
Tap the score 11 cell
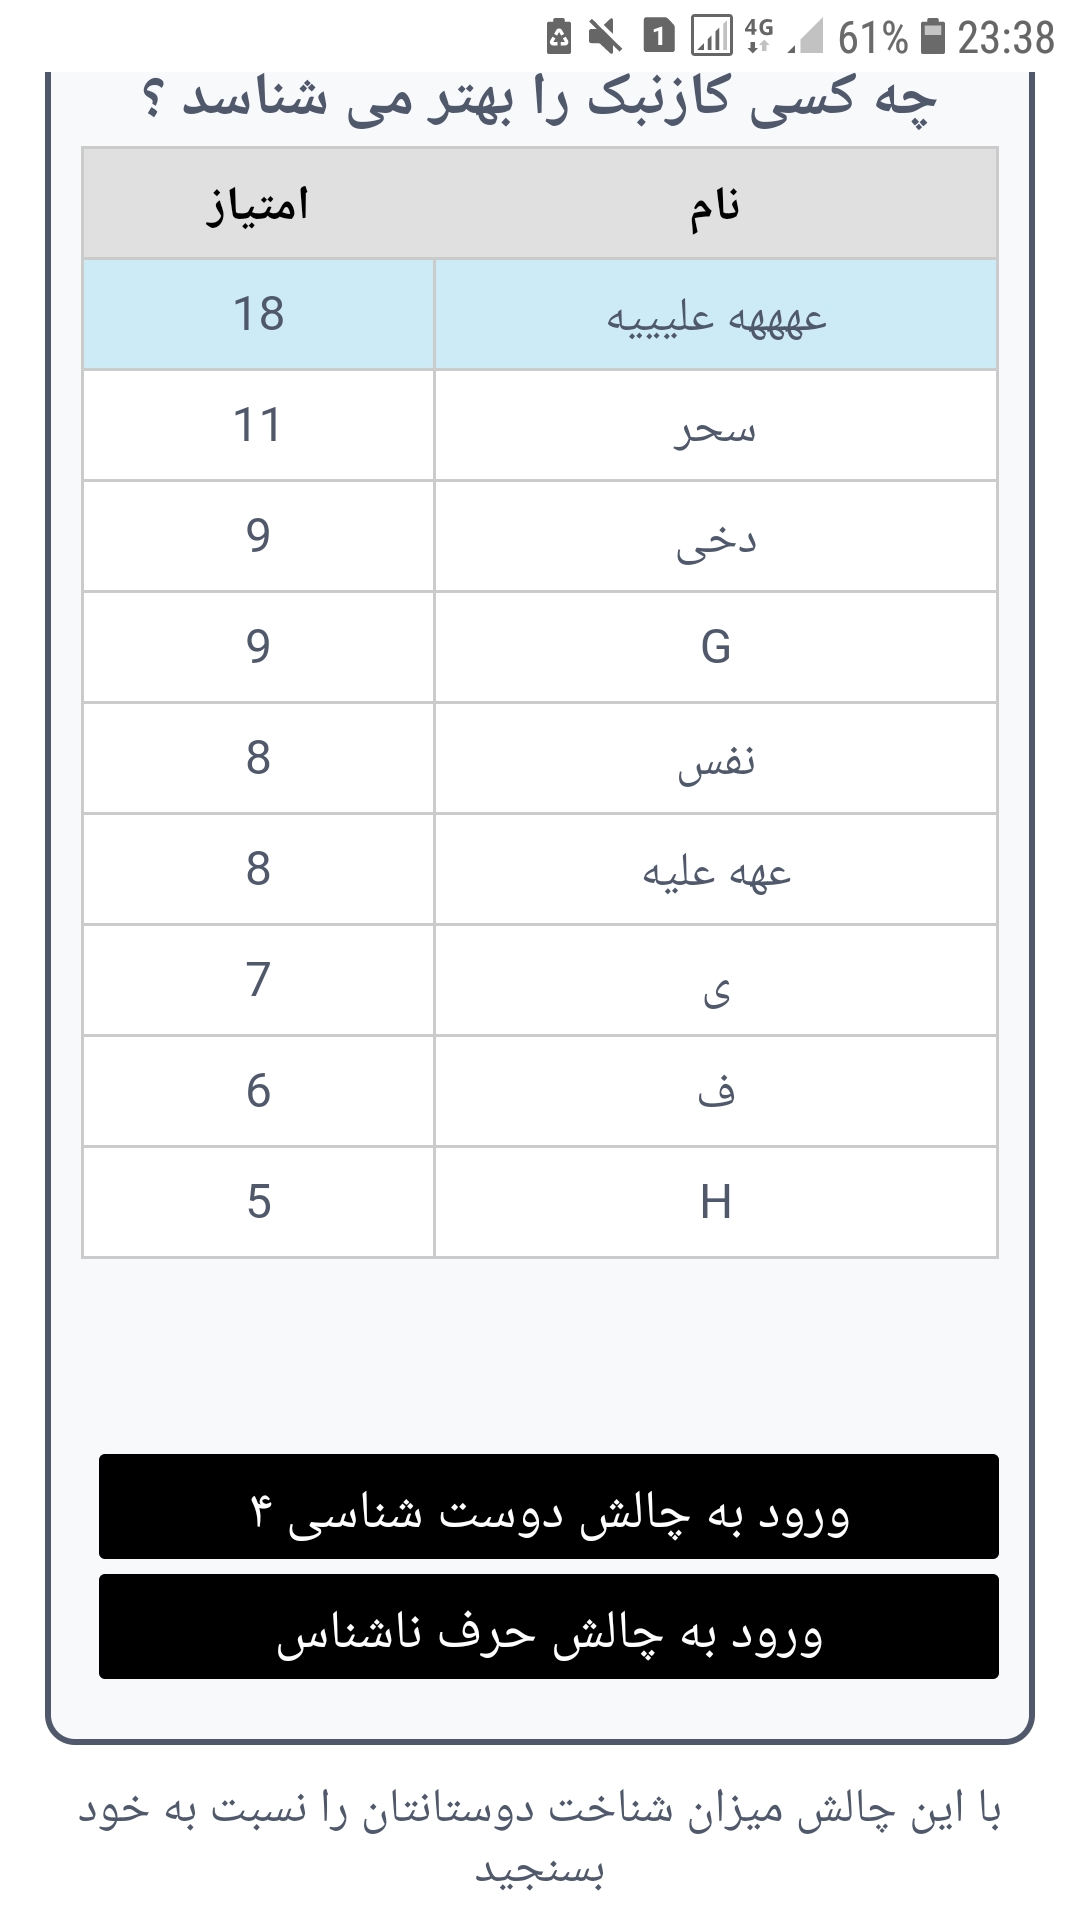tap(258, 426)
